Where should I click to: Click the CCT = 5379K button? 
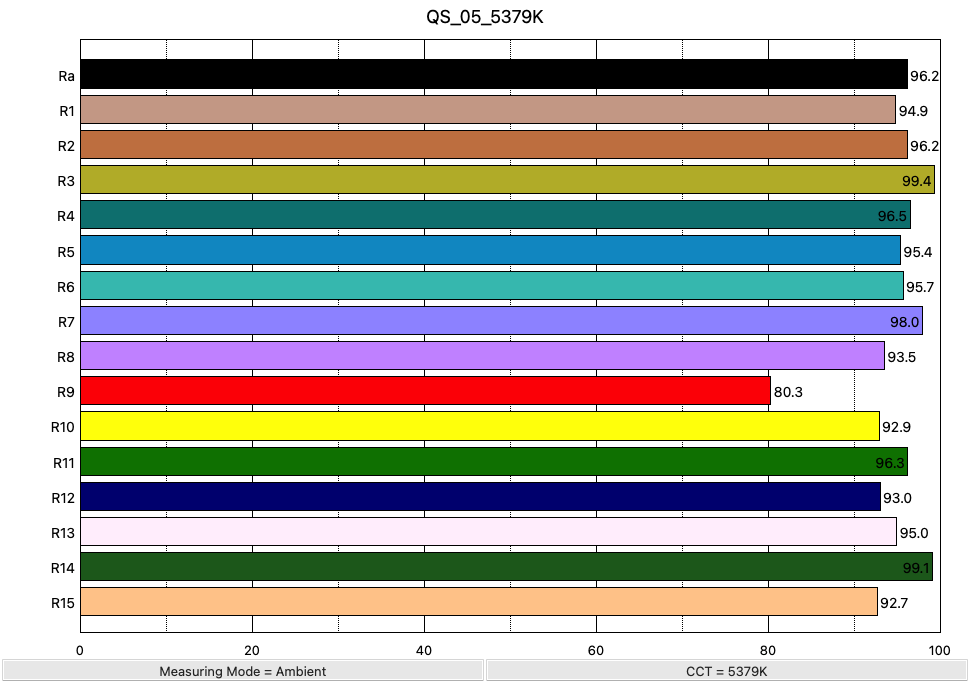[727, 671]
